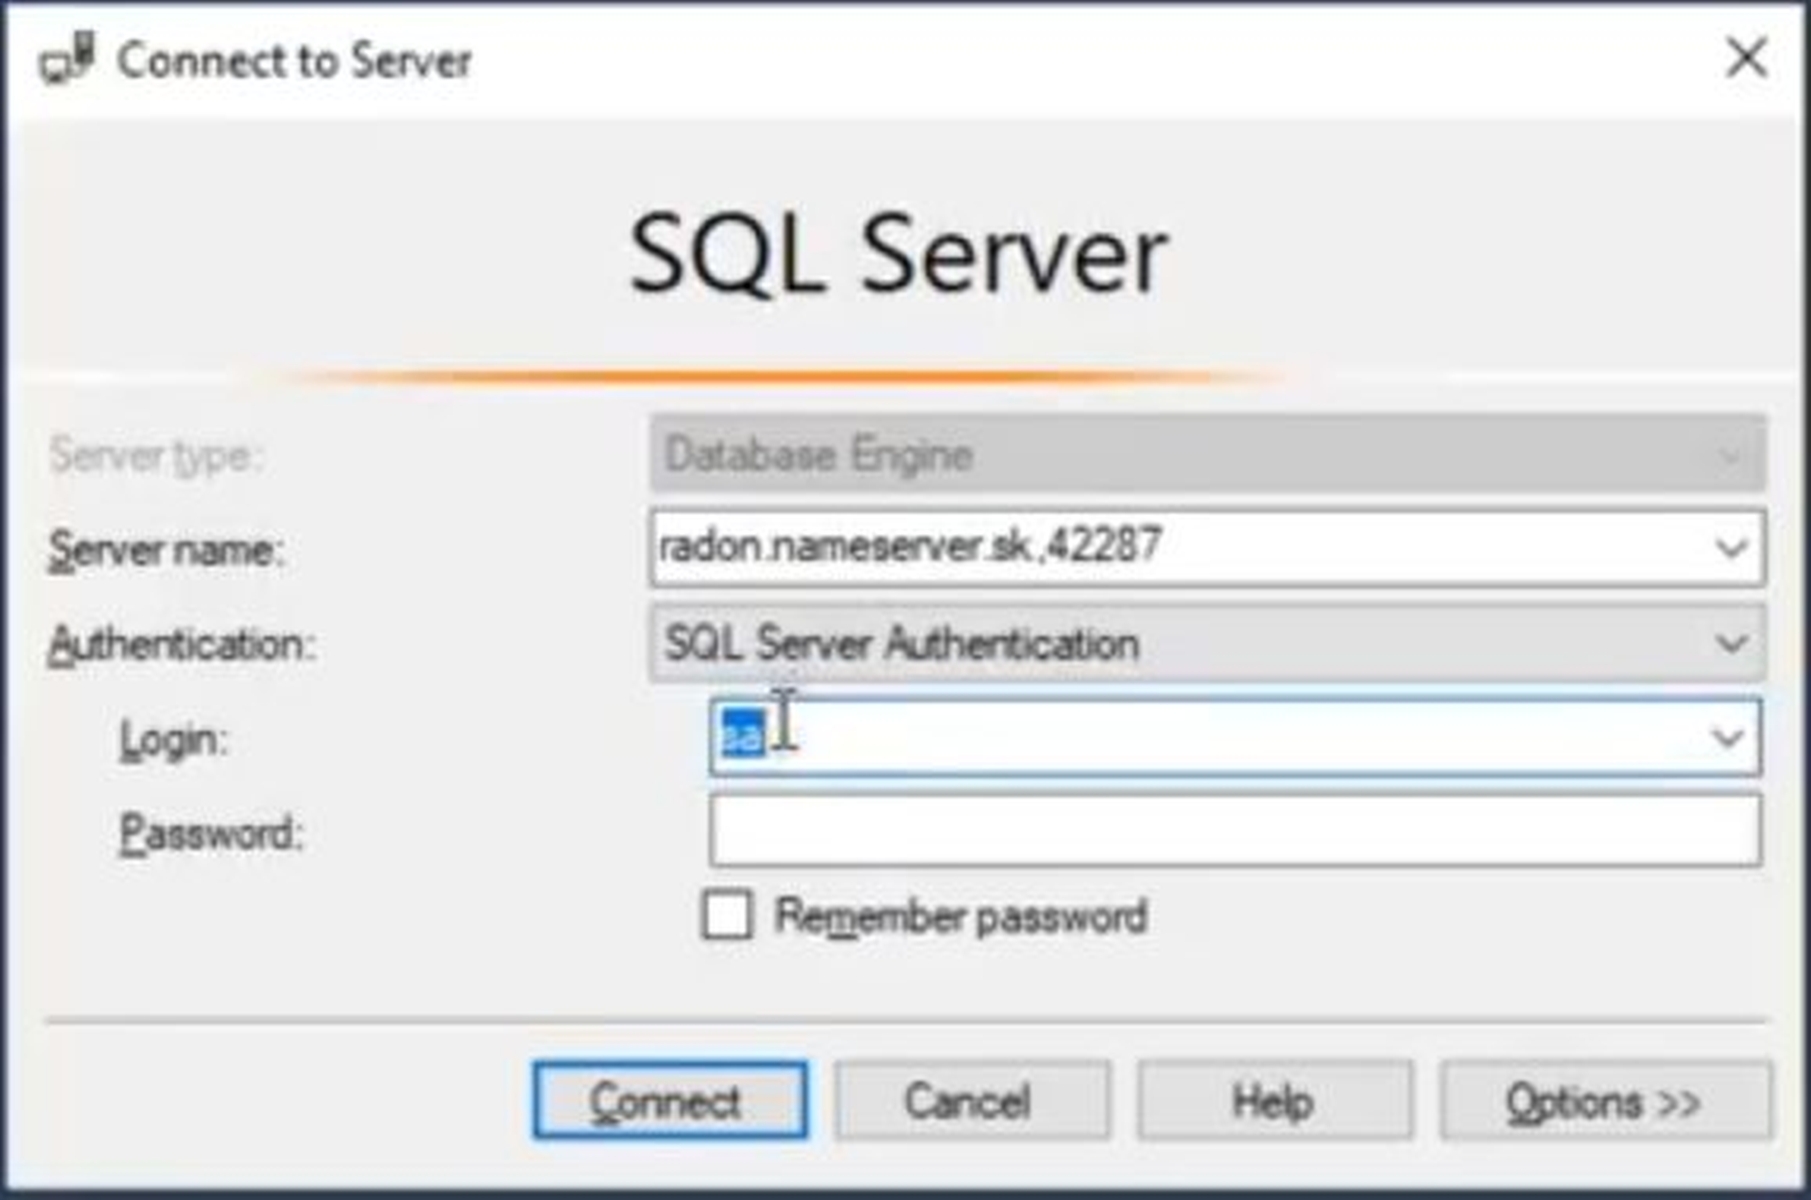Open the SQL Server Authentication combo box
Image resolution: width=1811 pixels, height=1200 pixels.
coord(1180,643)
